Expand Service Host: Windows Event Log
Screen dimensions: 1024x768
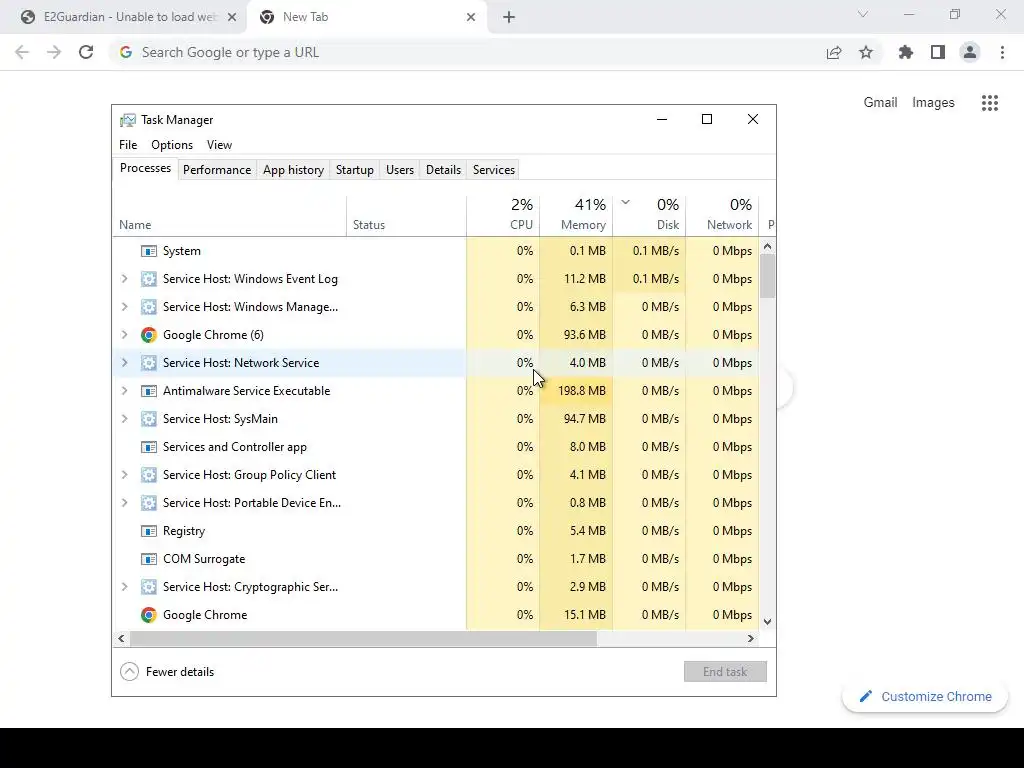click(x=124, y=279)
